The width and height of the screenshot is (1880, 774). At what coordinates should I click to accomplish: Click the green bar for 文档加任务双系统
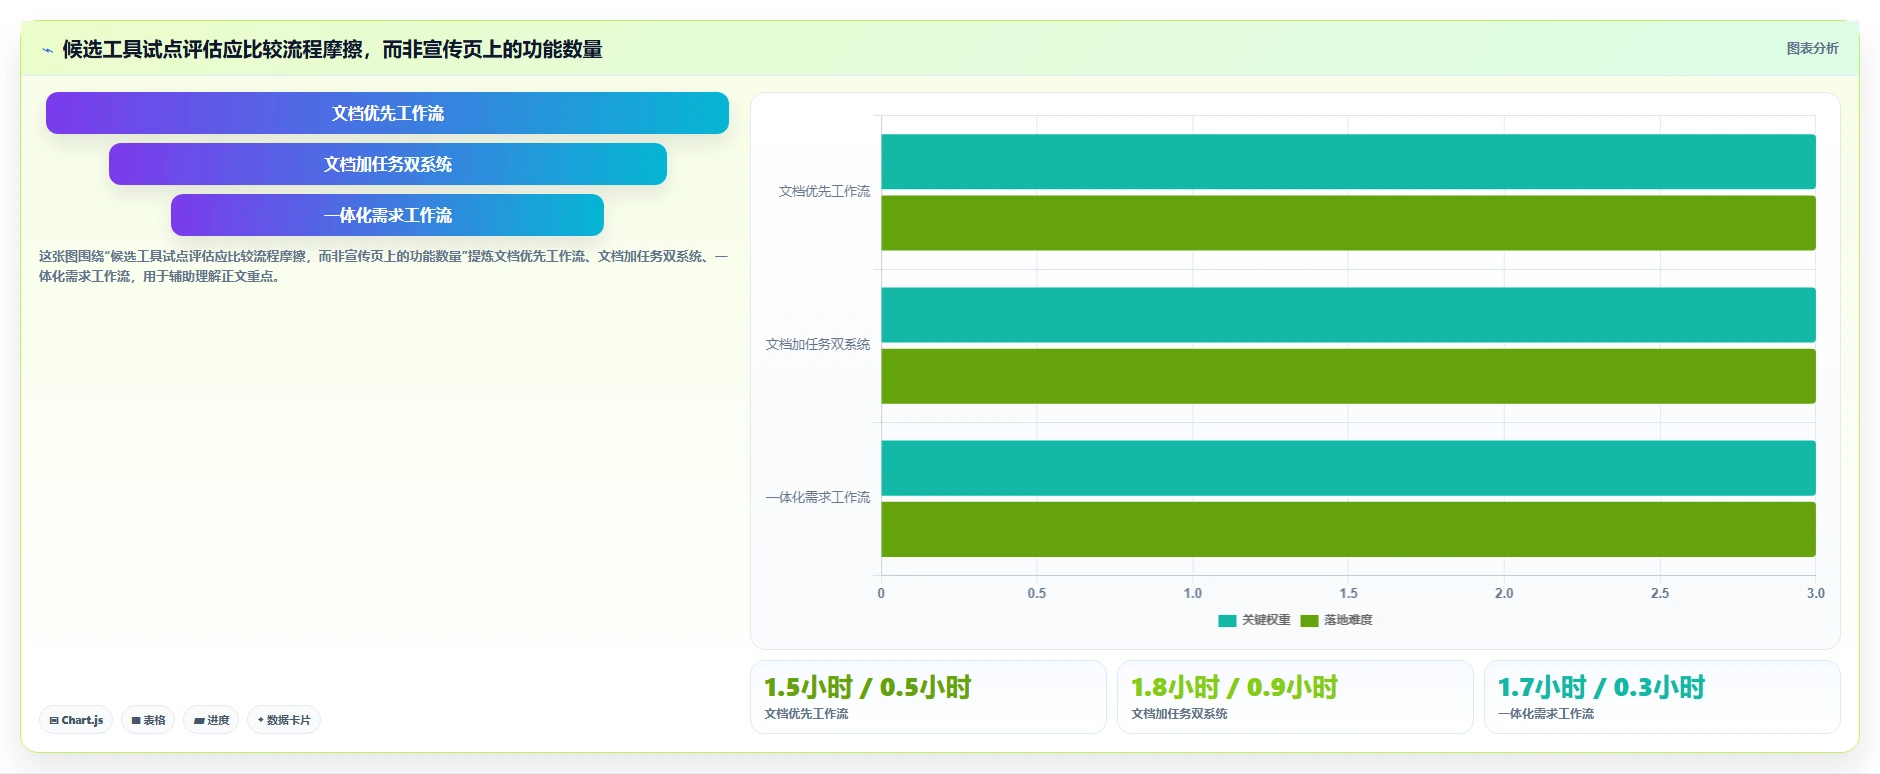(1348, 376)
